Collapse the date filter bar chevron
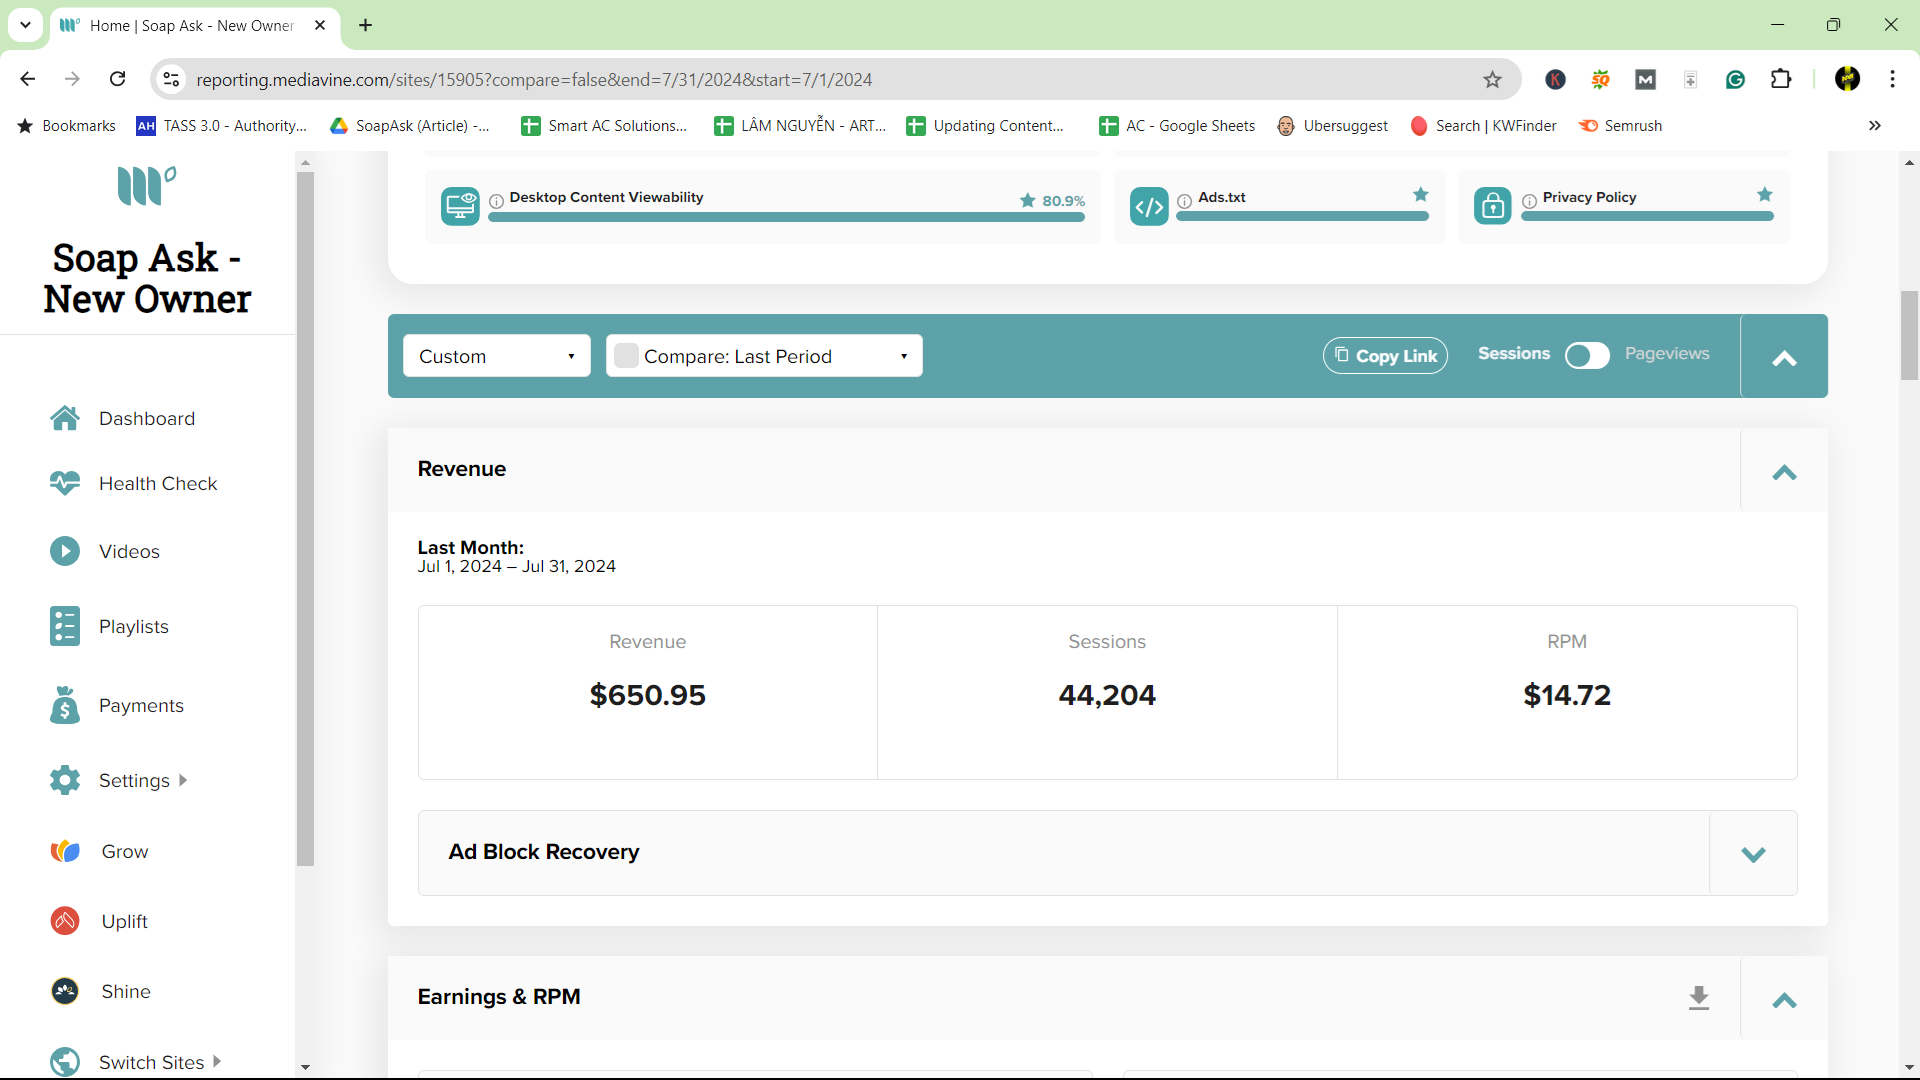Viewport: 1920px width, 1080px height. (1784, 357)
